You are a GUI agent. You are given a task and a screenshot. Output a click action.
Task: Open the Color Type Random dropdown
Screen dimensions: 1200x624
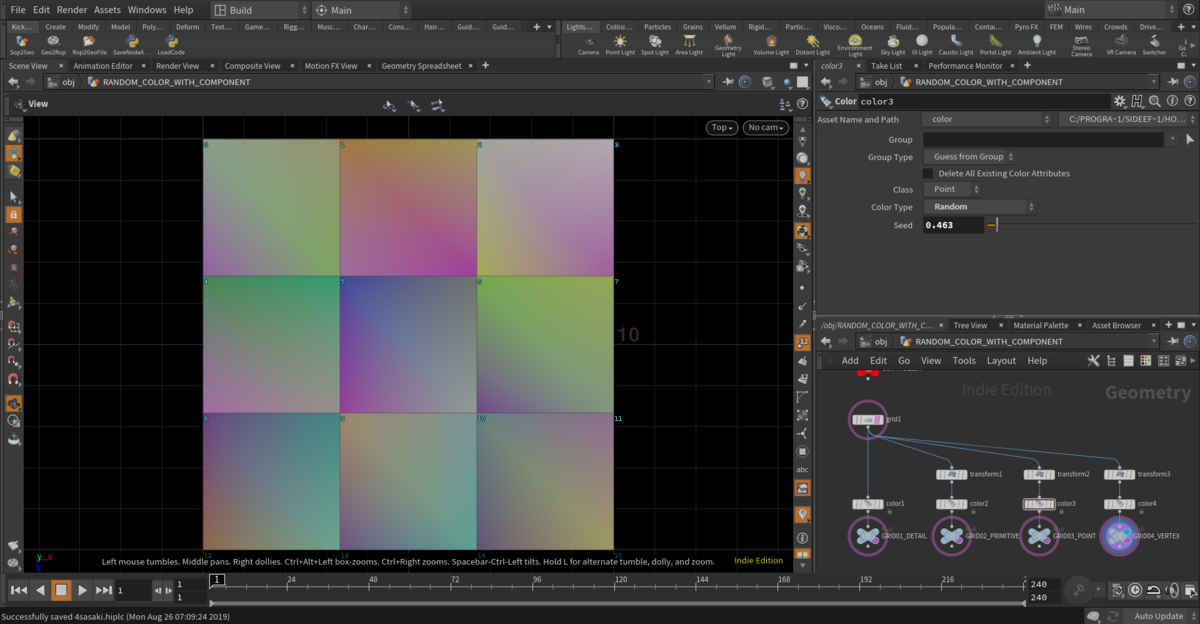pos(978,207)
